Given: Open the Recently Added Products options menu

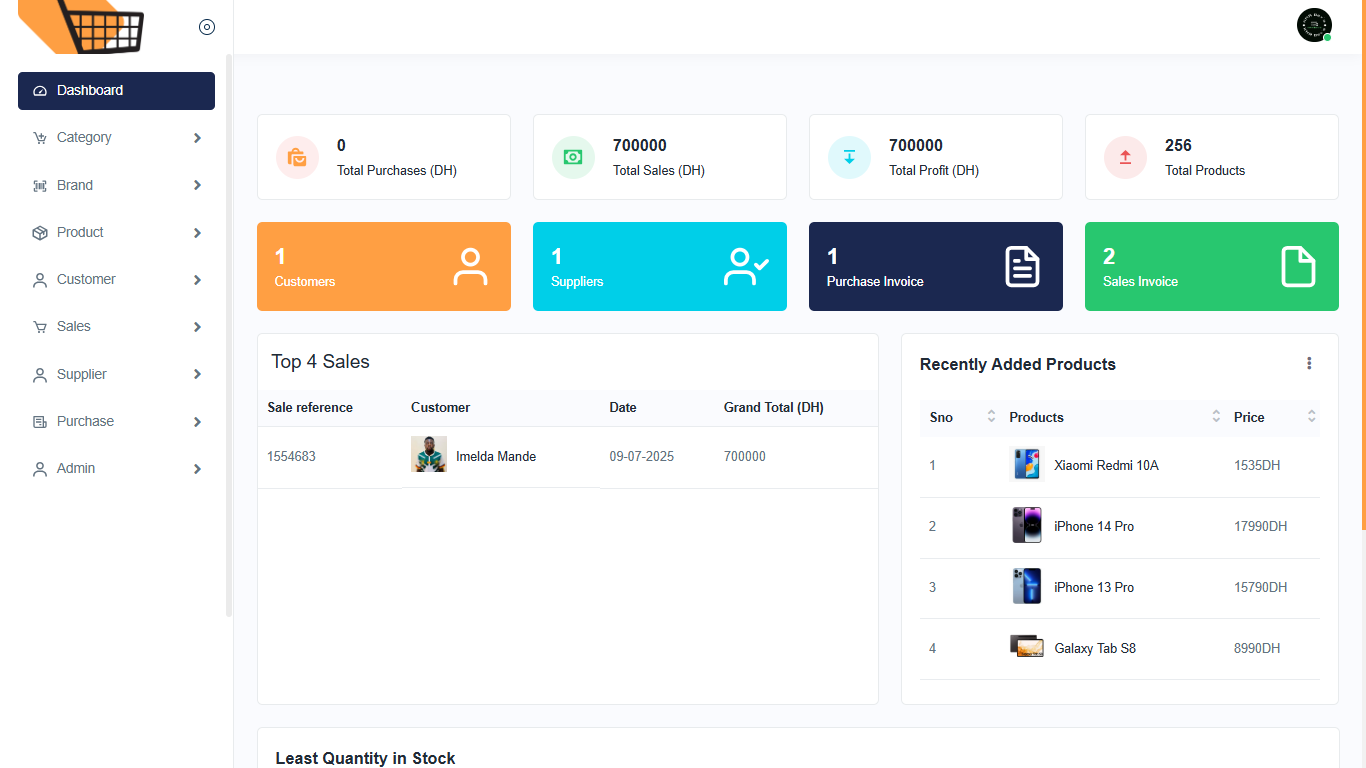Looking at the screenshot, I should (x=1309, y=364).
